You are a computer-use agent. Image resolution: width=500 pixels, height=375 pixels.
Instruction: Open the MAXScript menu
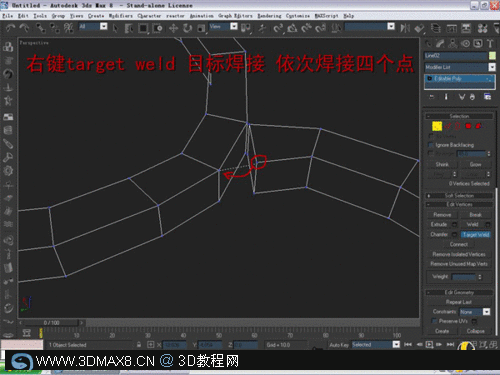pyautogui.click(x=326, y=16)
